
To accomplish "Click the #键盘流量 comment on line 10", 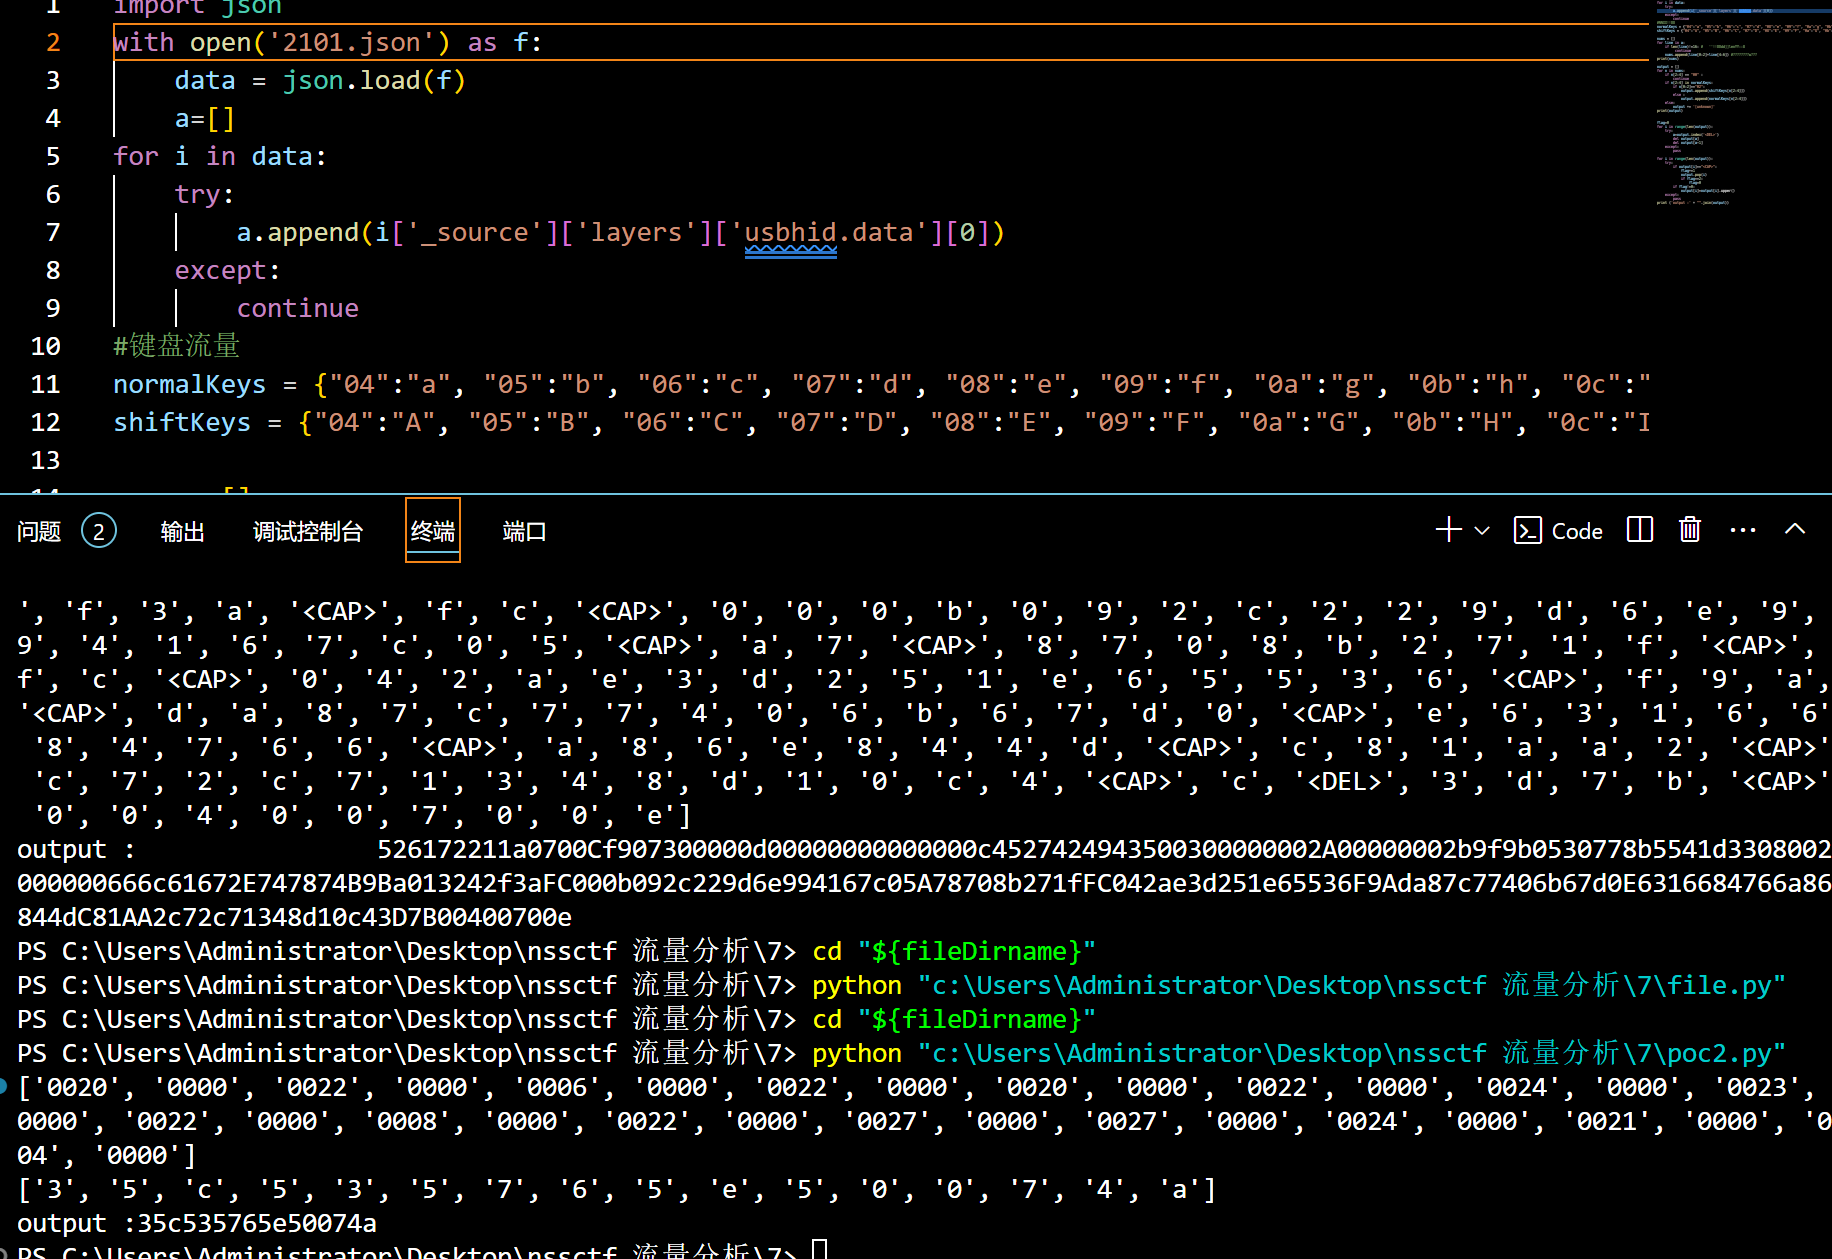I will [176, 346].
